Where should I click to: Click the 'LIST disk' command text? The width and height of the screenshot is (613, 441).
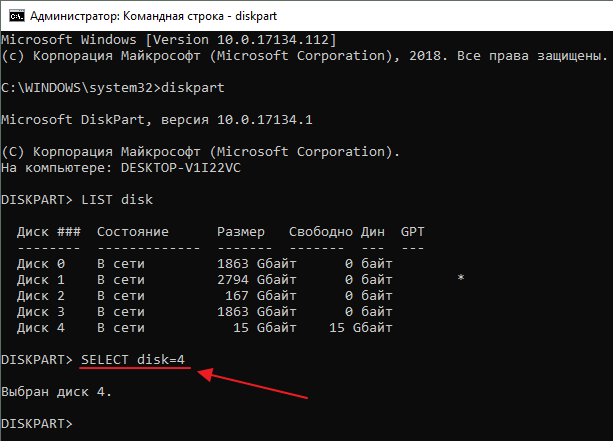point(117,200)
